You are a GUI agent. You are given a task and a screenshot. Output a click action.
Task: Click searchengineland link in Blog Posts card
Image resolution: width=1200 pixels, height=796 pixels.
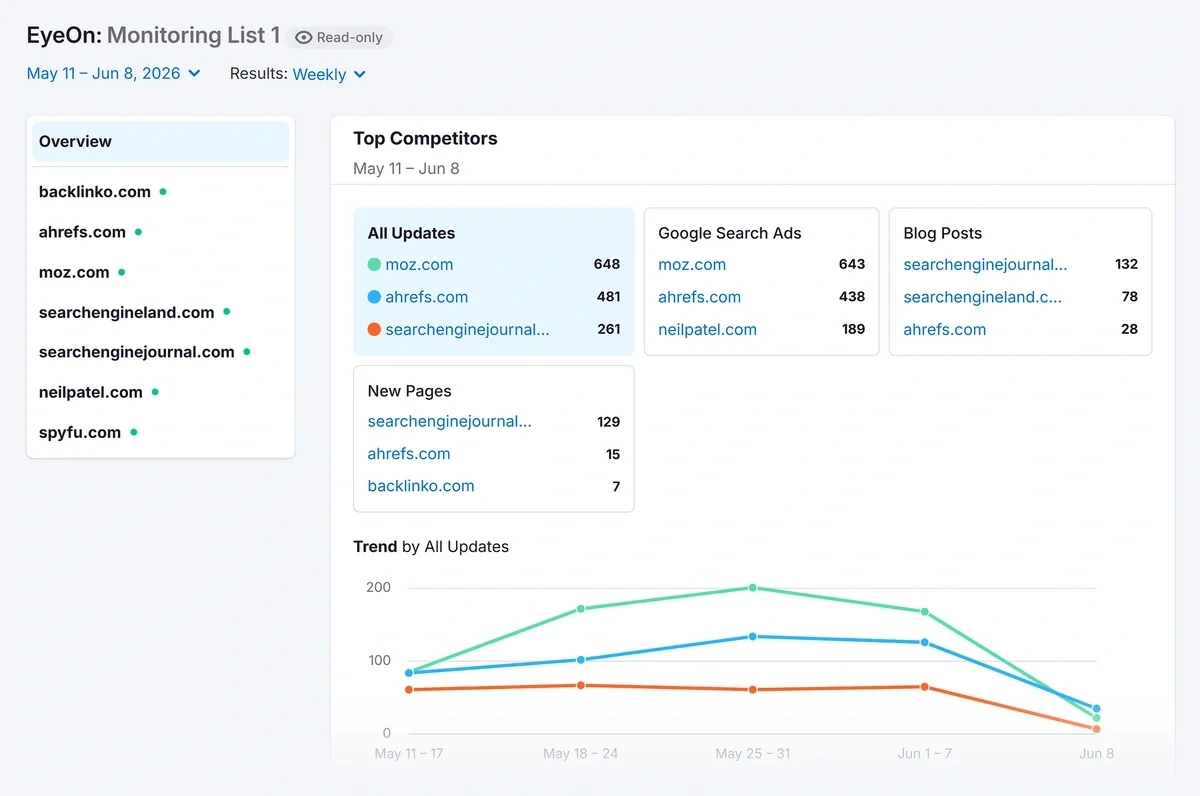coord(983,297)
